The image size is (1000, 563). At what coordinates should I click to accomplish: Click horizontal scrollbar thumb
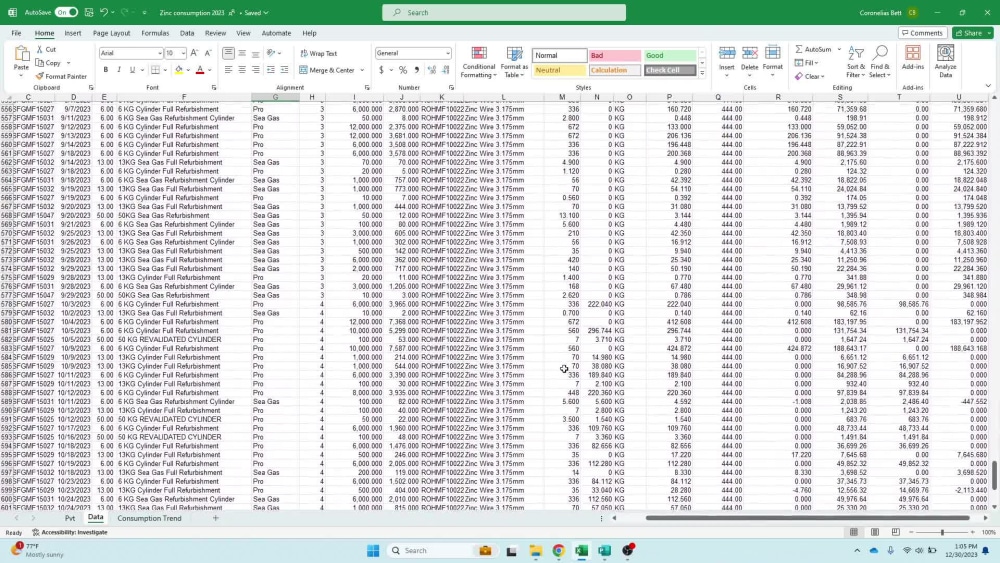807,518
